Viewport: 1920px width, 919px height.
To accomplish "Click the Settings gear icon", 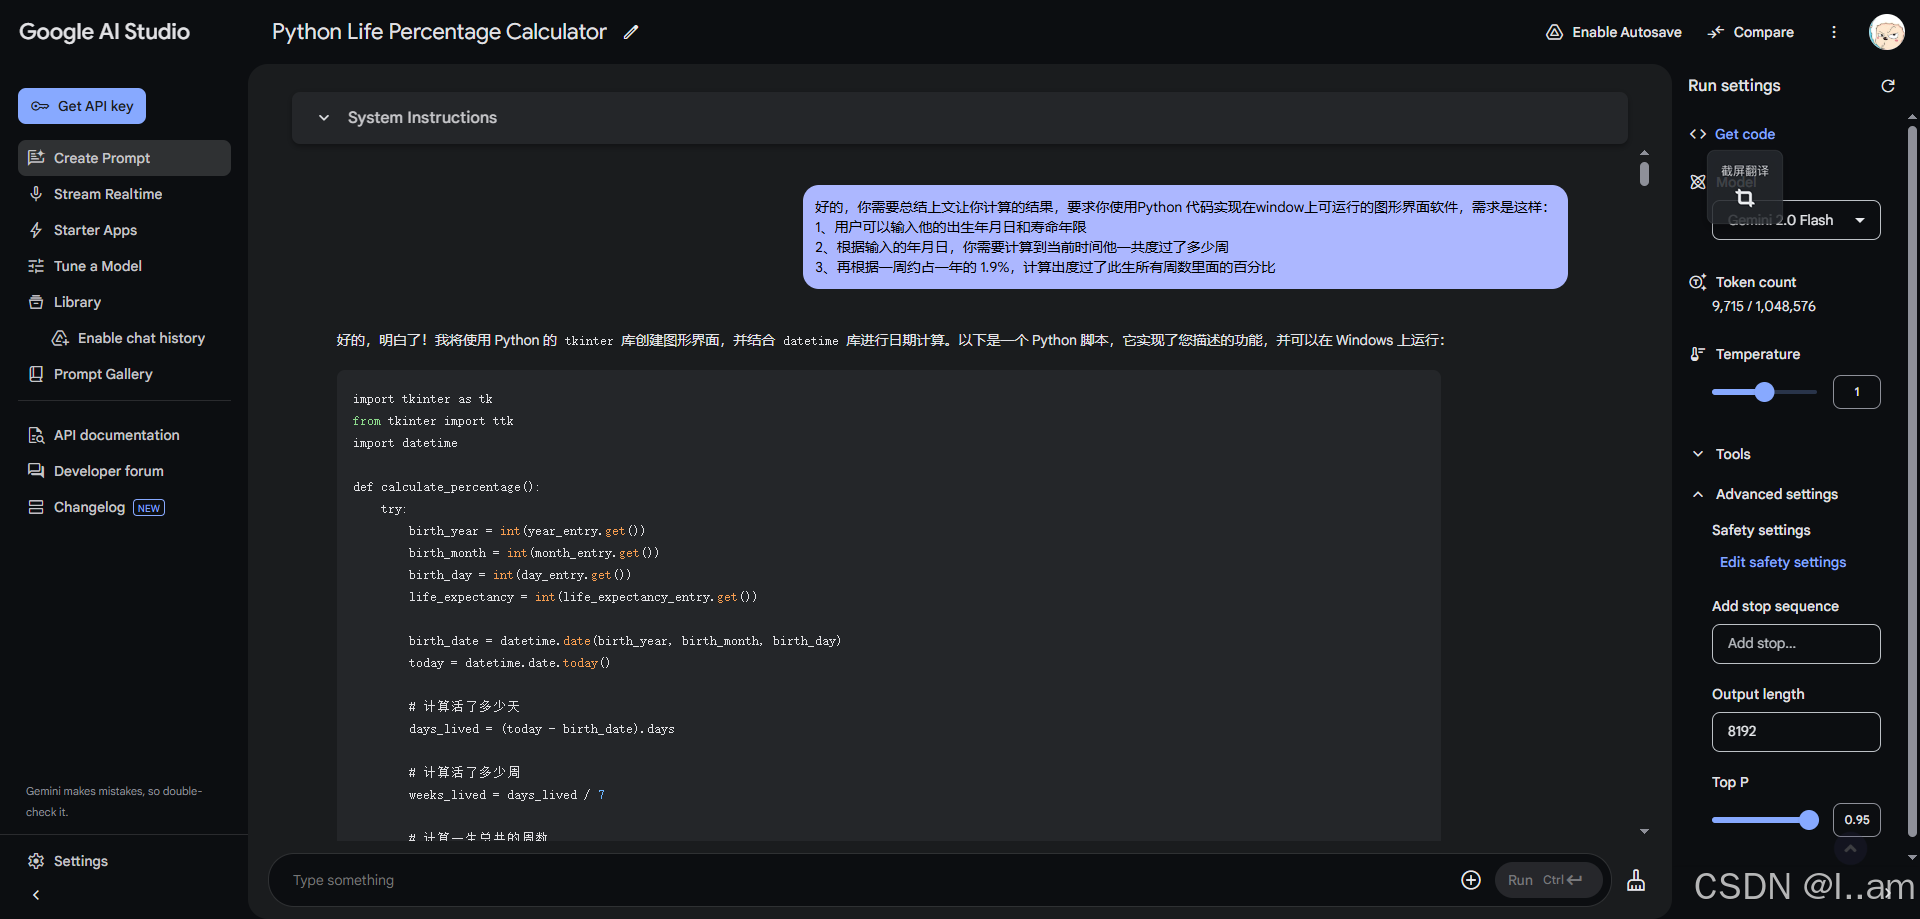I will (x=36, y=861).
